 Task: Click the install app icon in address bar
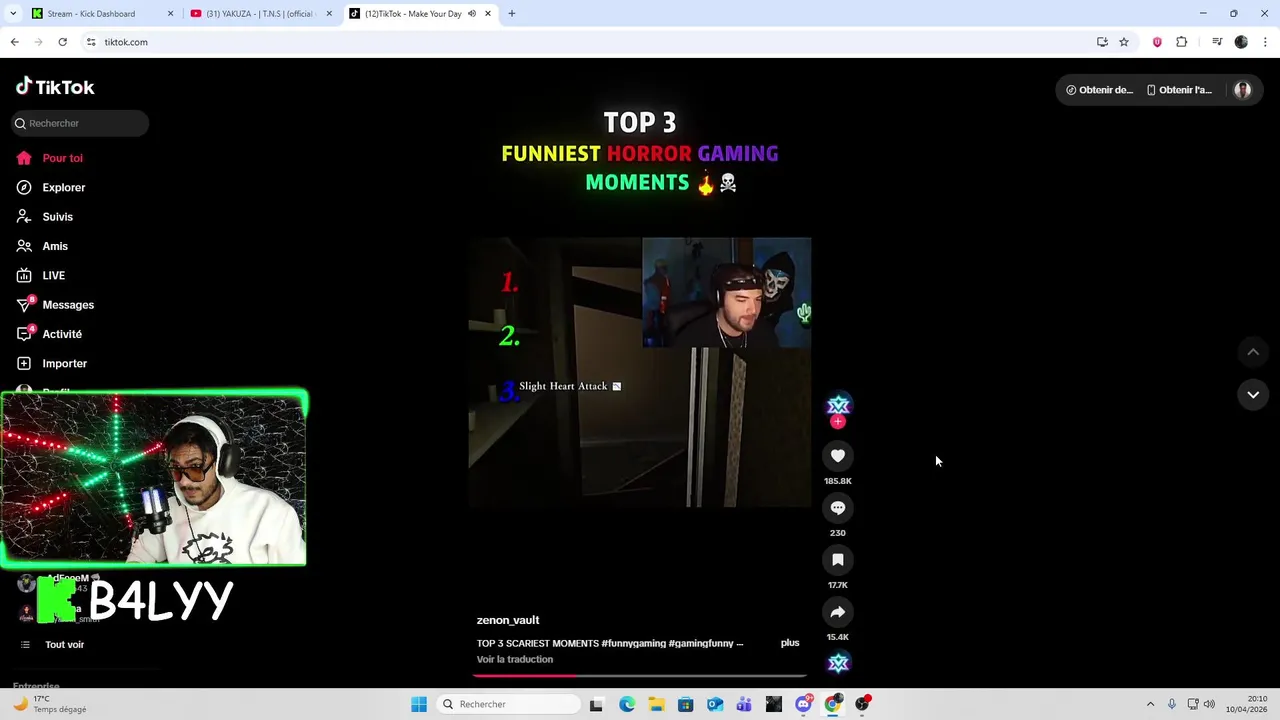click(1102, 42)
